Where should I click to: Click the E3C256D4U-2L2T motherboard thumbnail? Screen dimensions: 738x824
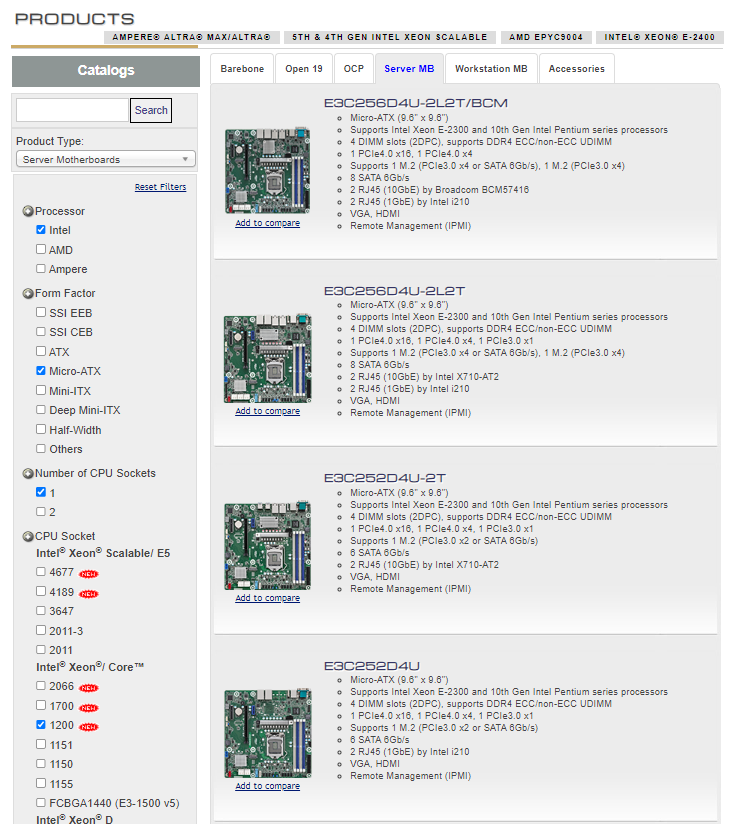268,358
